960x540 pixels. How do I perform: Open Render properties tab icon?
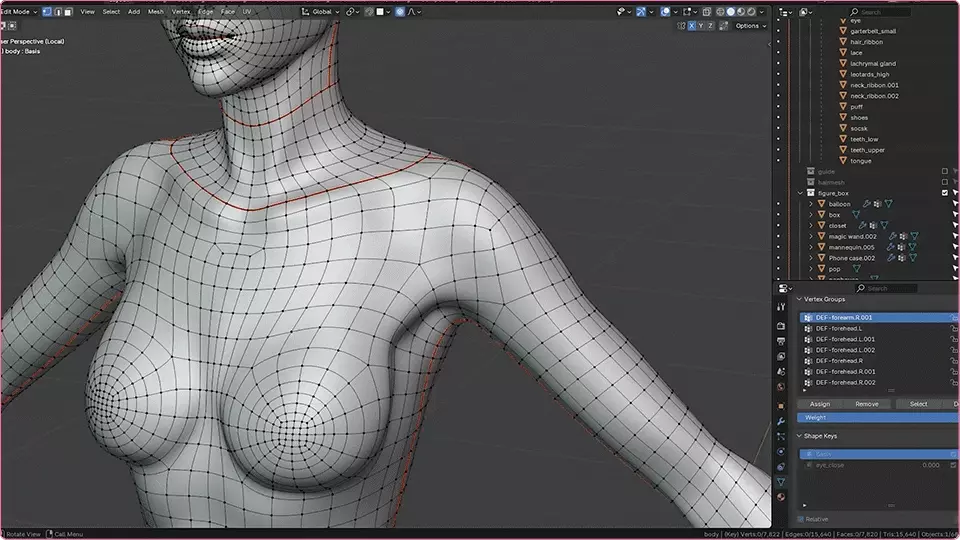click(781, 326)
